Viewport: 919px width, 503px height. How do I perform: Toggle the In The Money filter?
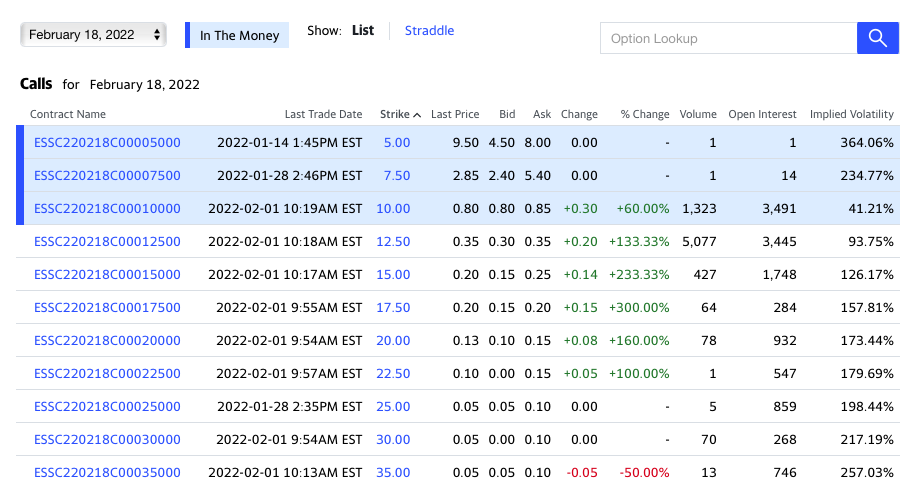[237, 35]
